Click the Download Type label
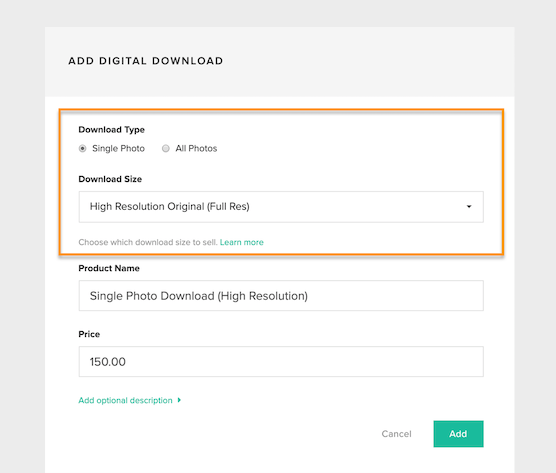 point(111,130)
